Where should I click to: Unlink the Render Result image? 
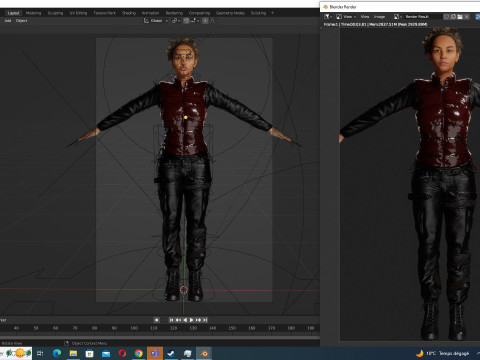pyautogui.click(x=467, y=17)
